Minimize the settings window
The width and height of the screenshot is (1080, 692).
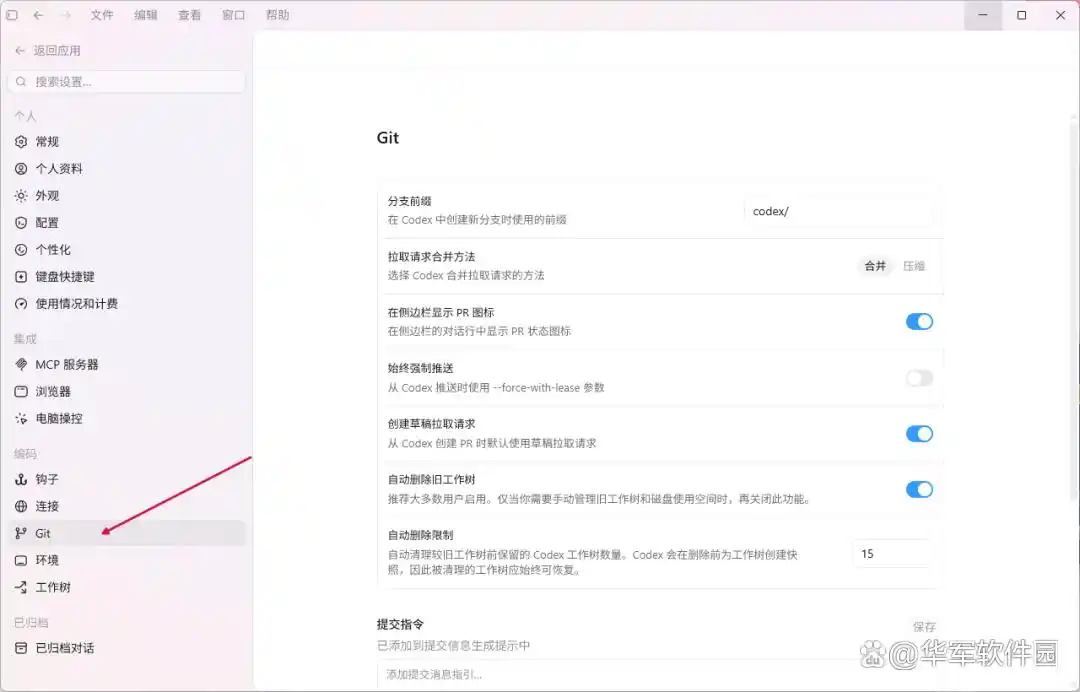(983, 14)
